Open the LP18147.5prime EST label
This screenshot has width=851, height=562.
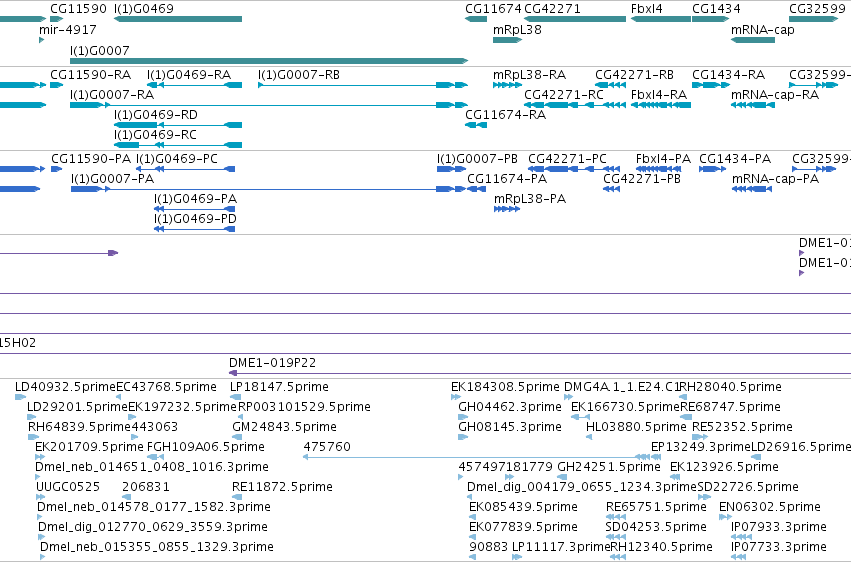pyautogui.click(x=280, y=387)
